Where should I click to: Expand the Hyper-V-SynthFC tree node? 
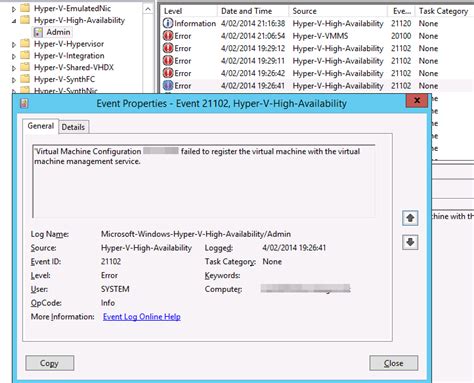14,80
